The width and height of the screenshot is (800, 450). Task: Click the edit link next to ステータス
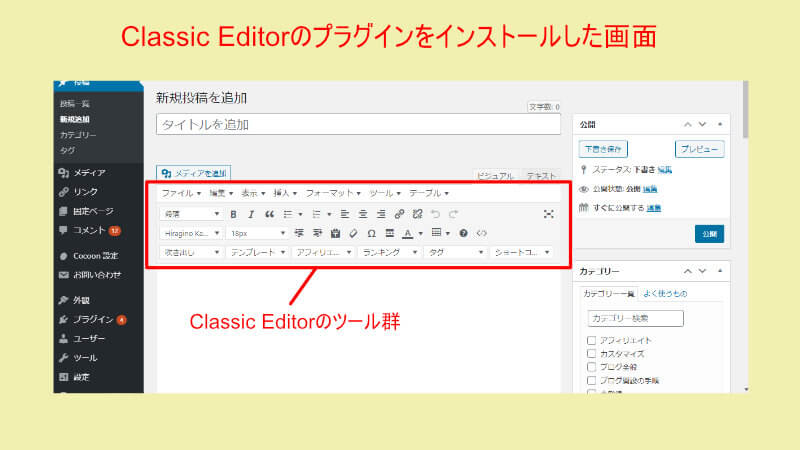(665, 170)
